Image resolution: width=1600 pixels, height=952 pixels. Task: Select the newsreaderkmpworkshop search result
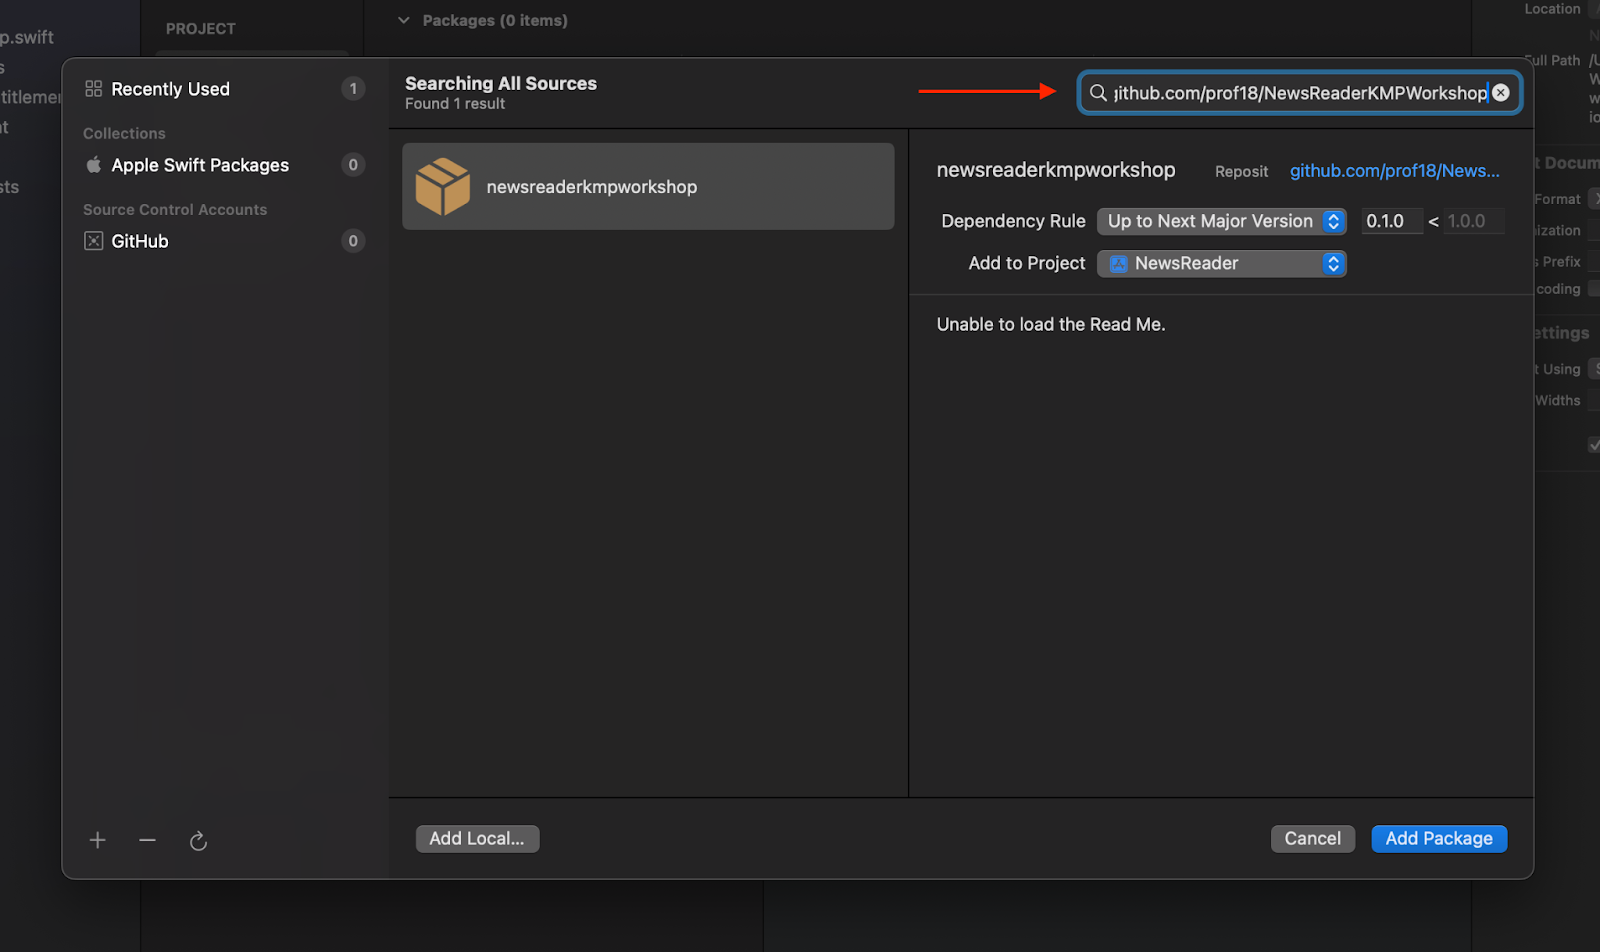pyautogui.click(x=648, y=186)
